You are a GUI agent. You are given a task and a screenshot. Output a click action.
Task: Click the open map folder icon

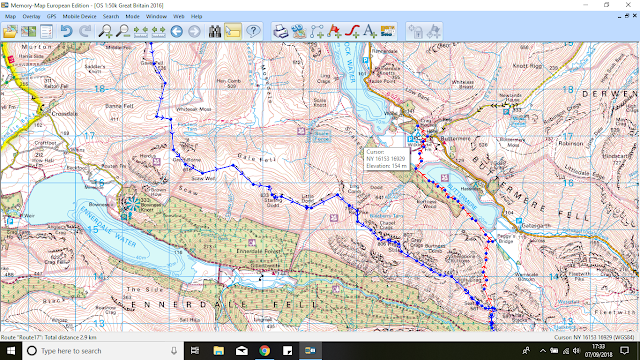tap(10, 31)
